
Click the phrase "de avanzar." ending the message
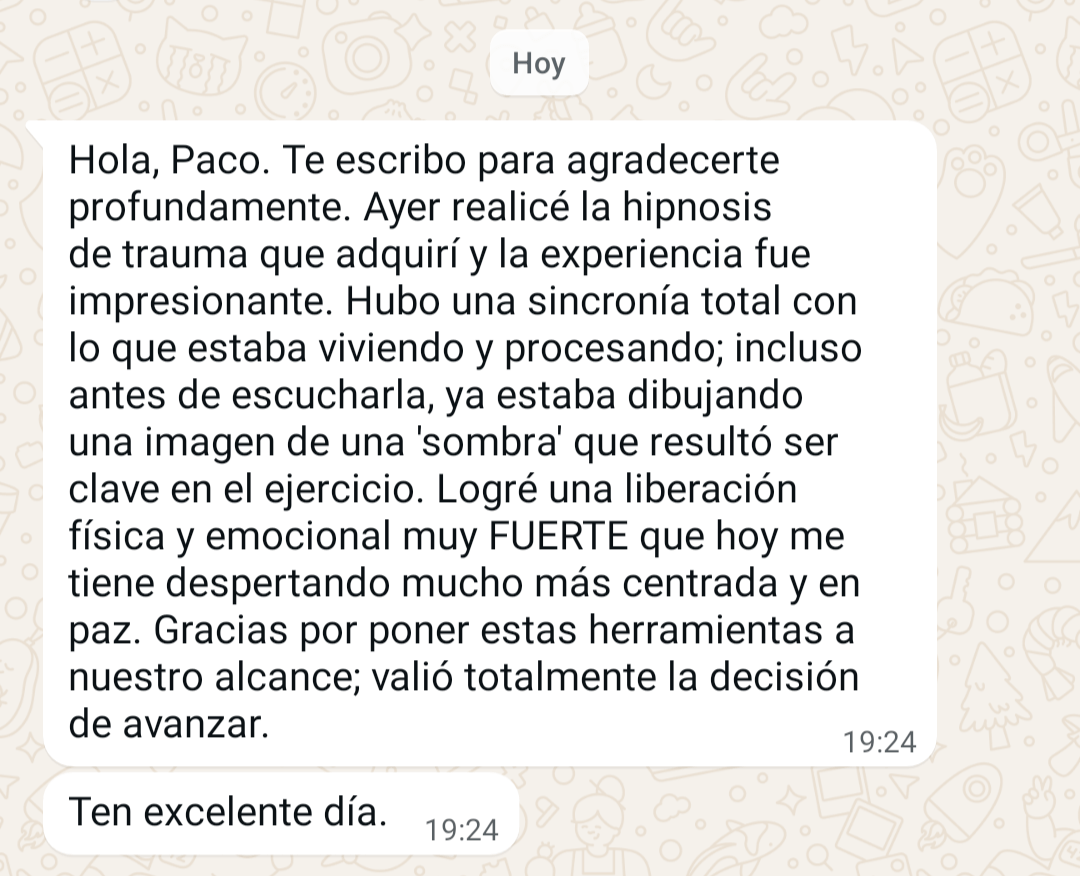coord(168,724)
